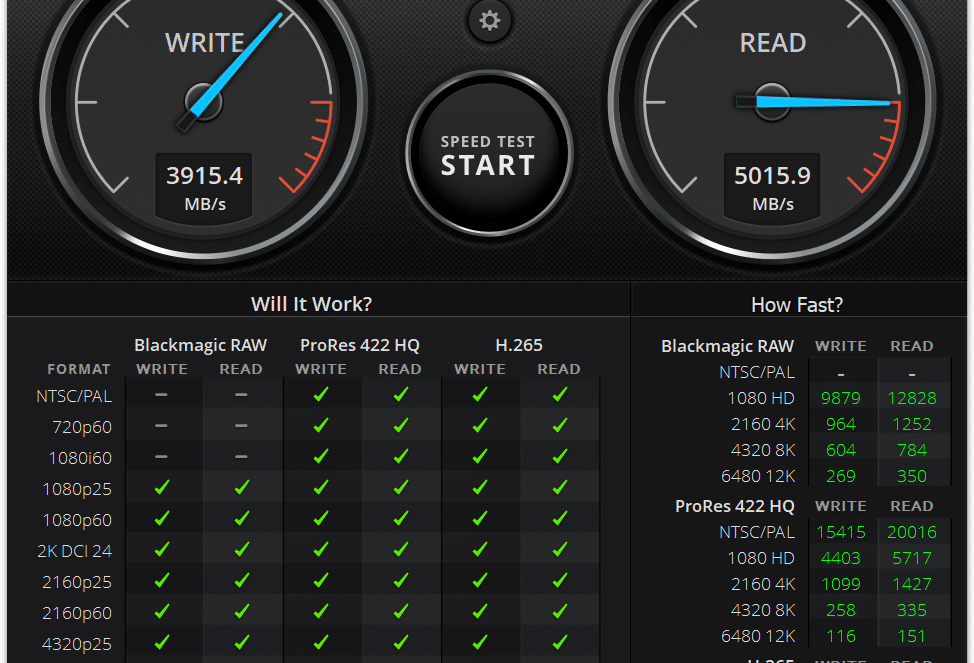Viewport: 974px width, 663px height.
Task: Click the H.265 read checkmark for 2K DCI 24
Action: click(560, 549)
